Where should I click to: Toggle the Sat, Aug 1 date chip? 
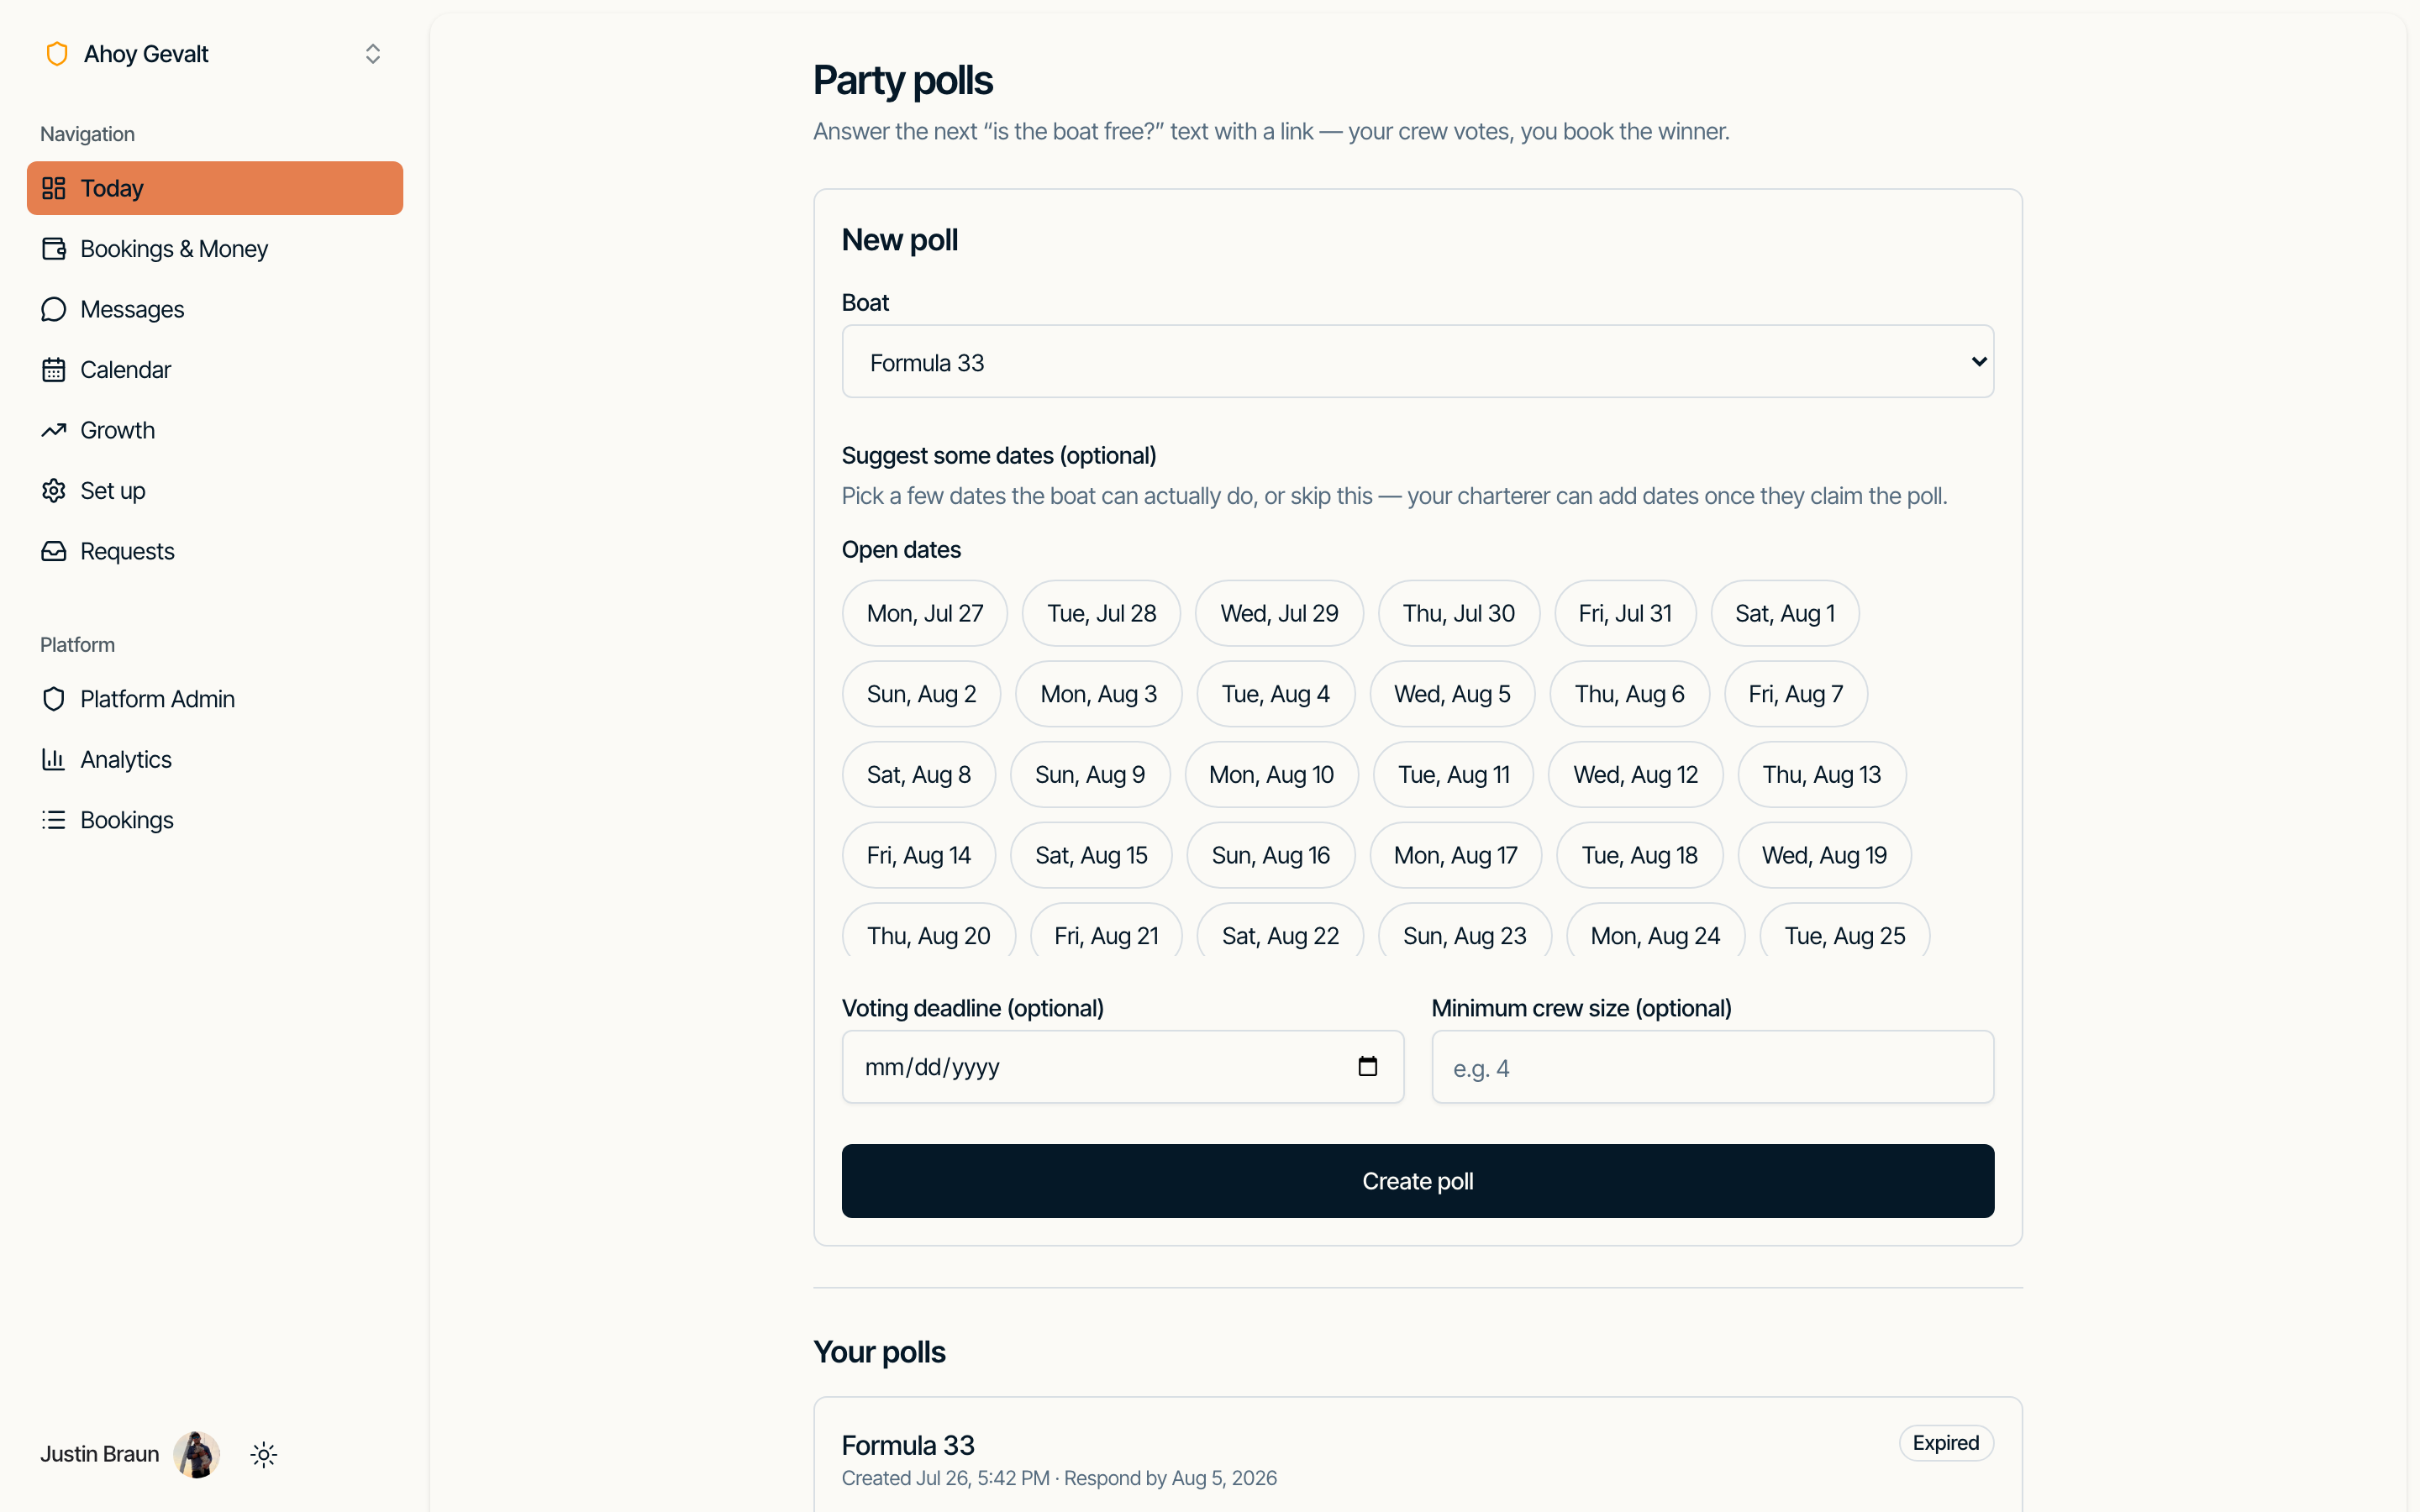click(x=1785, y=613)
